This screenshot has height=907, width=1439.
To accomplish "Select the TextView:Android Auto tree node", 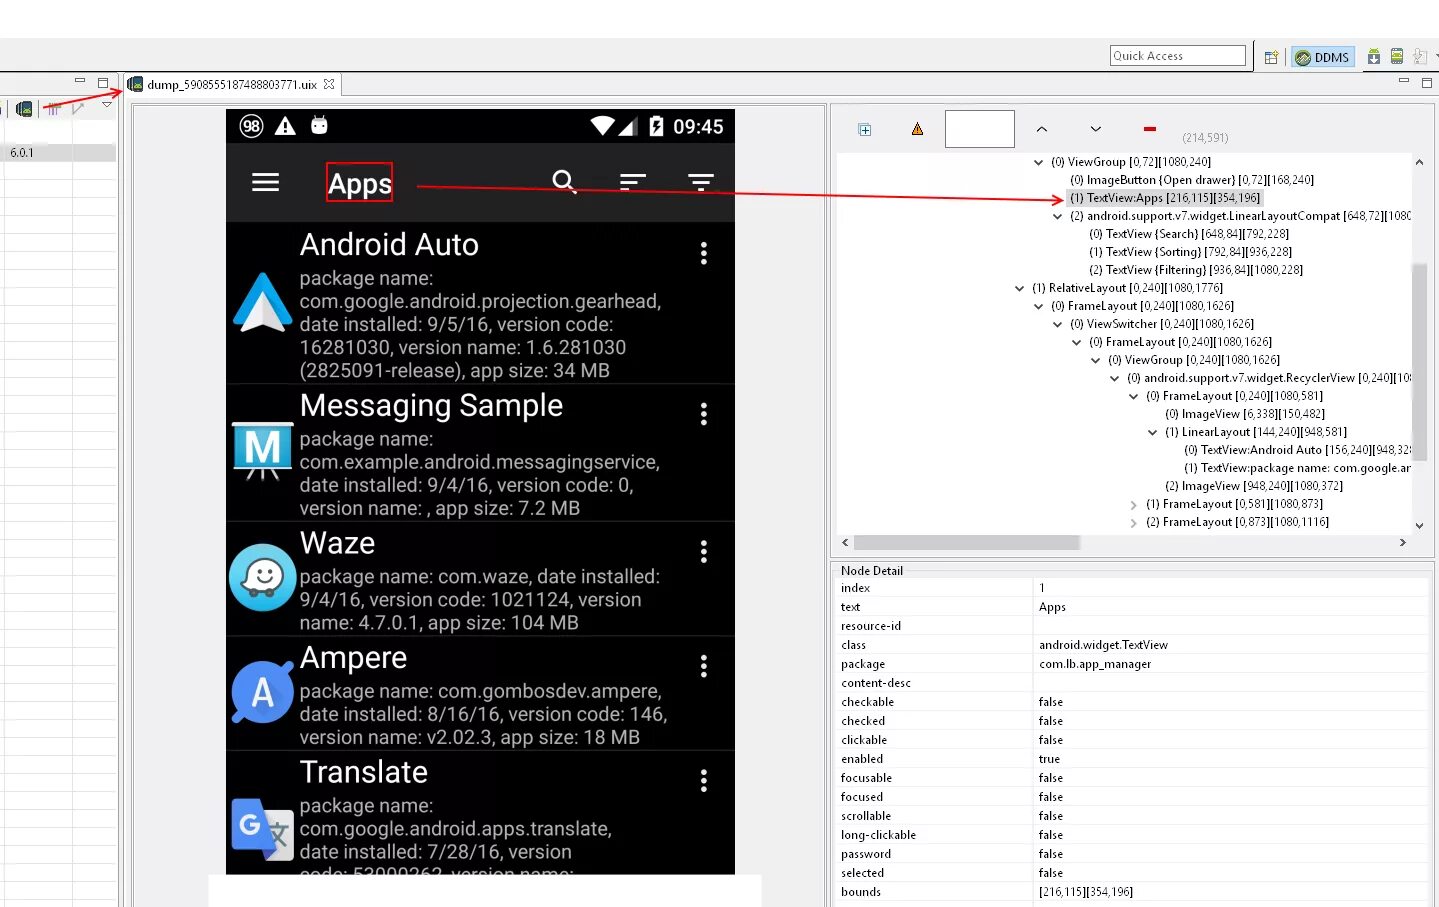I will (x=1297, y=450).
